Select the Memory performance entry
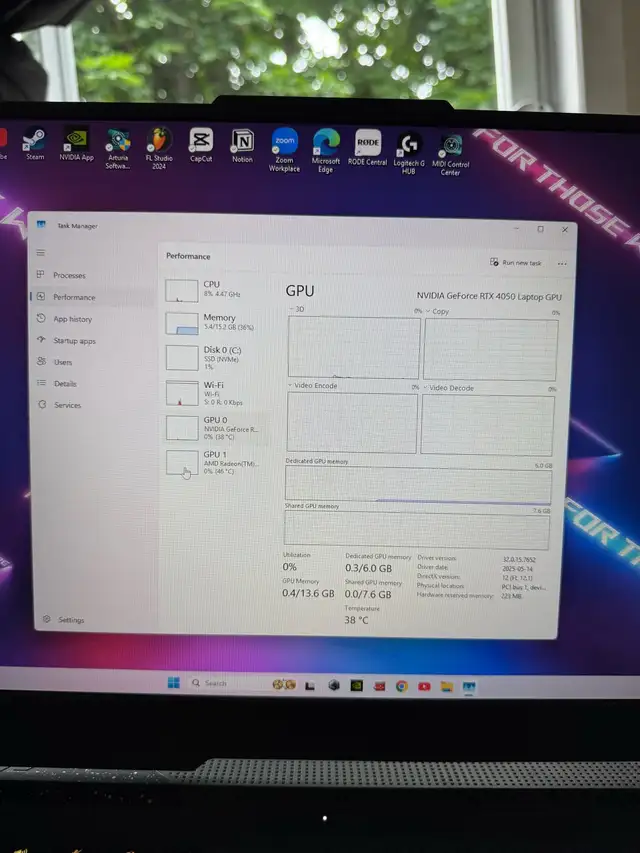Screen dimensions: 640x853 (217, 323)
